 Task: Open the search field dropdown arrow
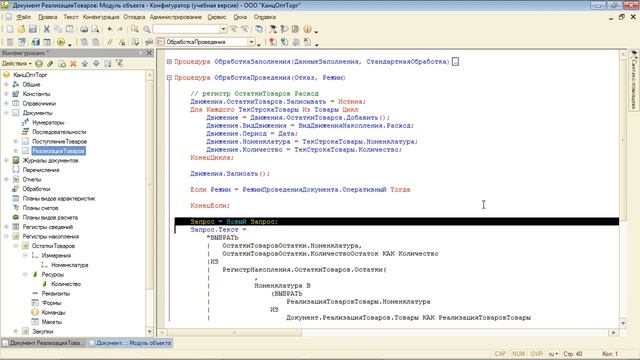point(223,29)
